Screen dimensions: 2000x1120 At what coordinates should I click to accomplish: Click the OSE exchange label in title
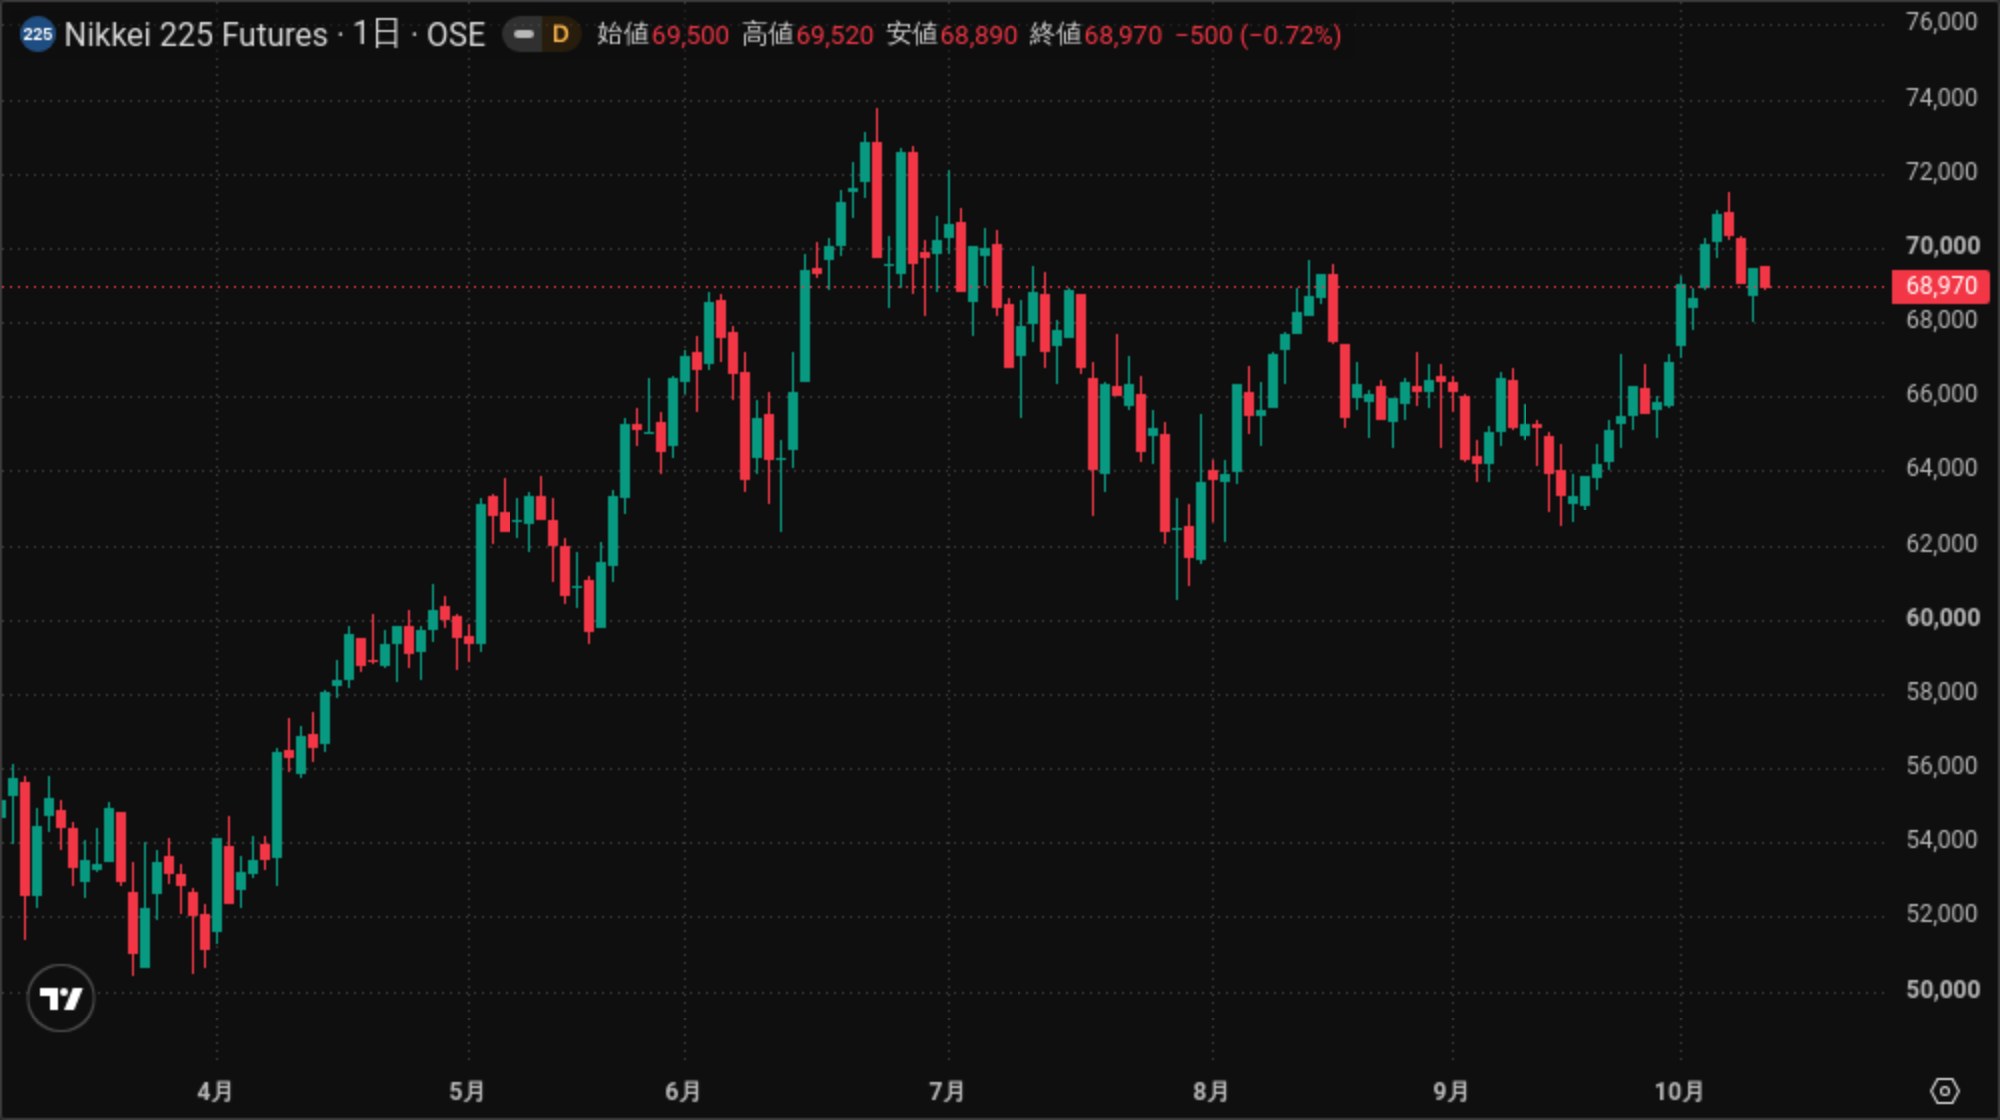coord(456,35)
